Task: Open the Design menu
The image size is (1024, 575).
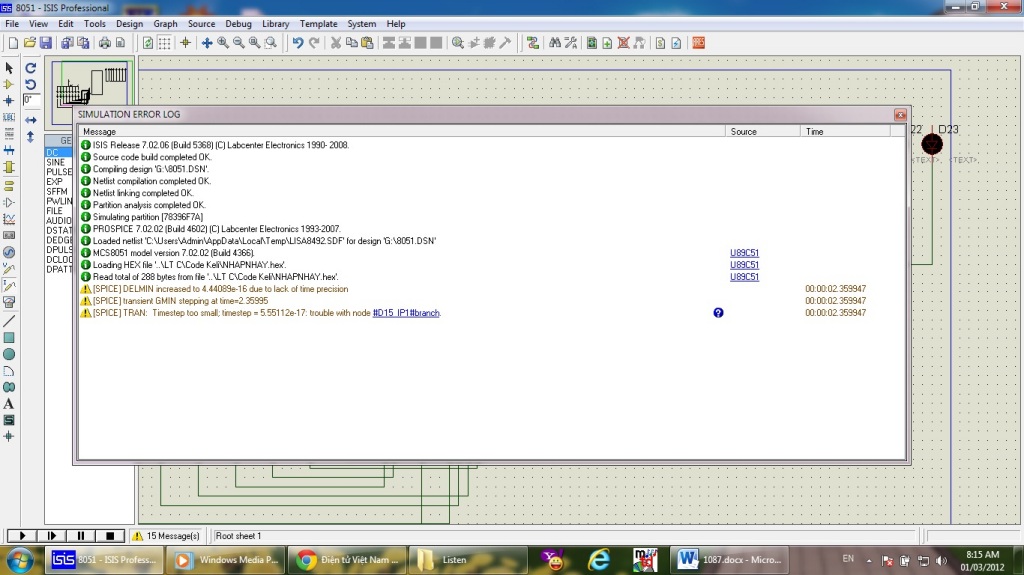Action: coord(129,24)
